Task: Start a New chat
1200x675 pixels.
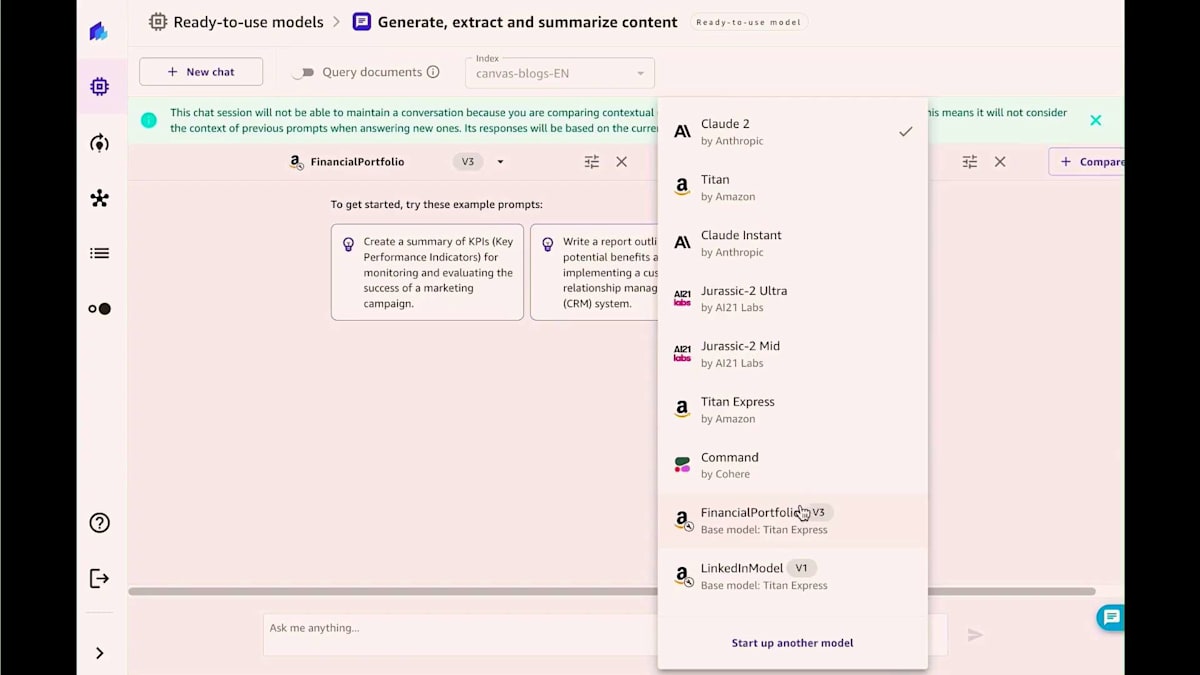Action: [201, 72]
